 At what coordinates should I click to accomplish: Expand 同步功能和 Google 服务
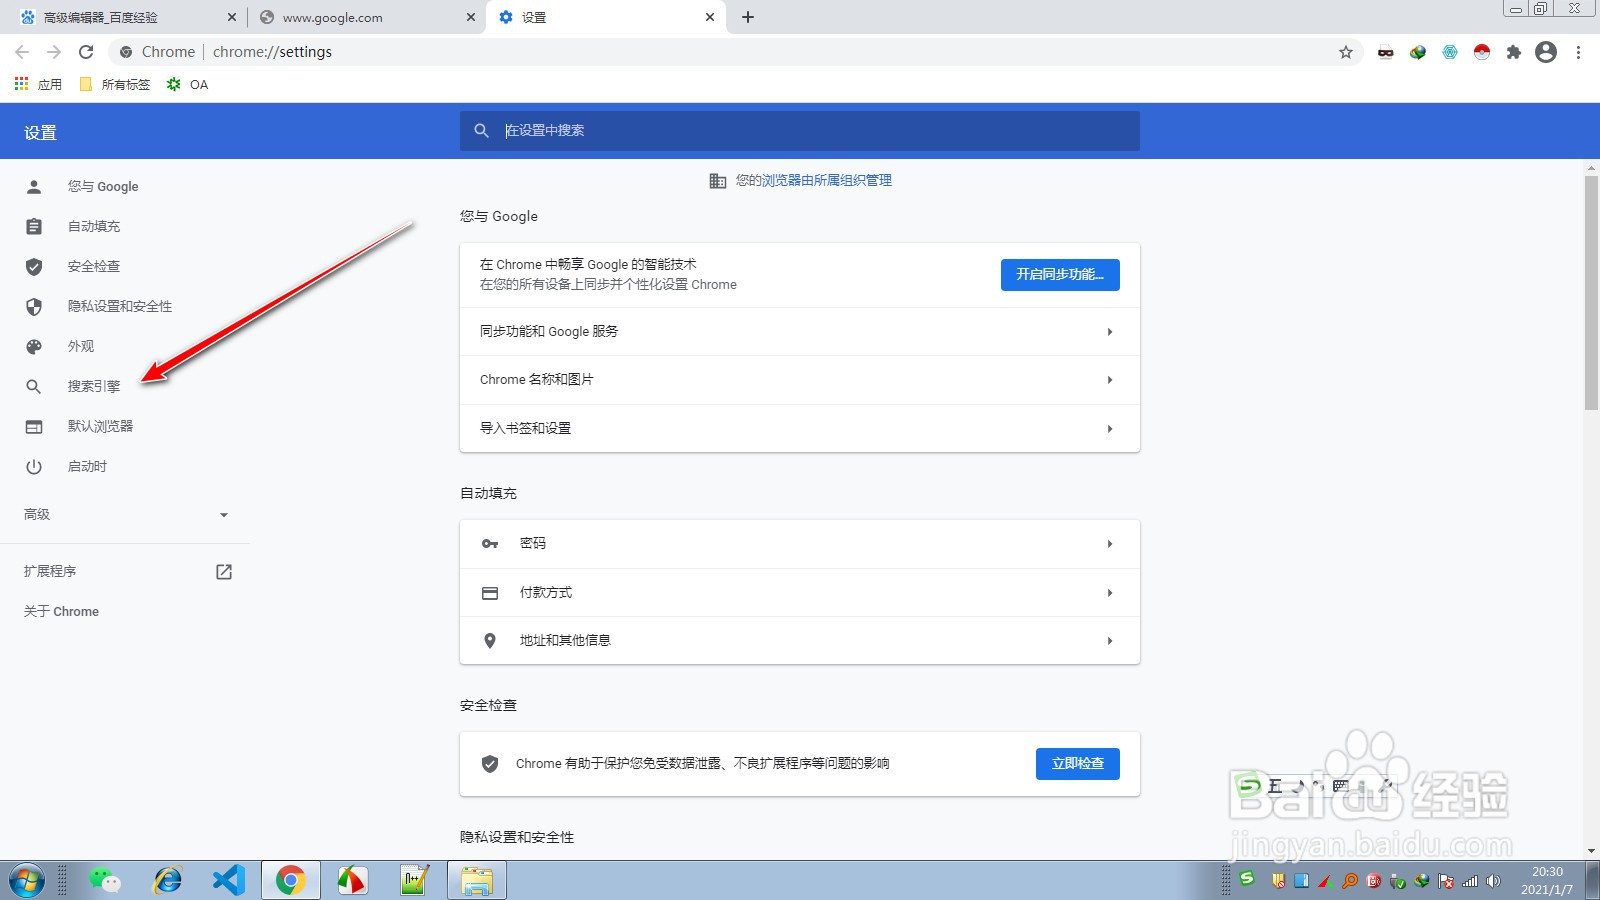point(800,331)
